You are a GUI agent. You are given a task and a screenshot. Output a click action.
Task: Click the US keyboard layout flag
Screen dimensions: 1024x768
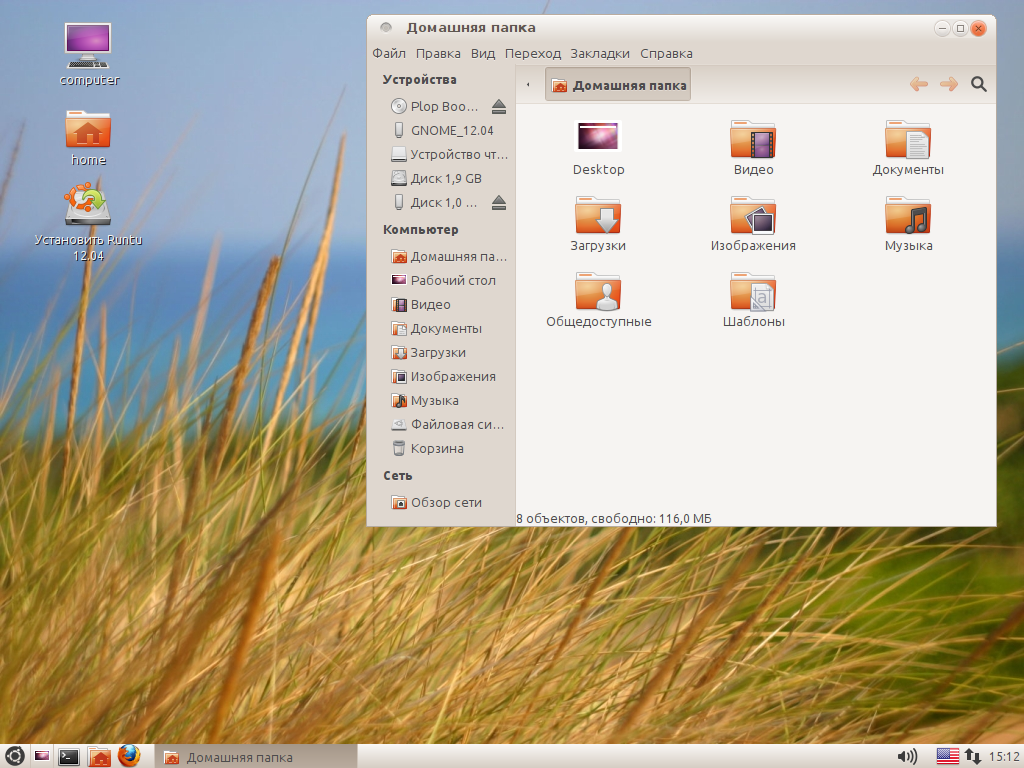pos(948,756)
